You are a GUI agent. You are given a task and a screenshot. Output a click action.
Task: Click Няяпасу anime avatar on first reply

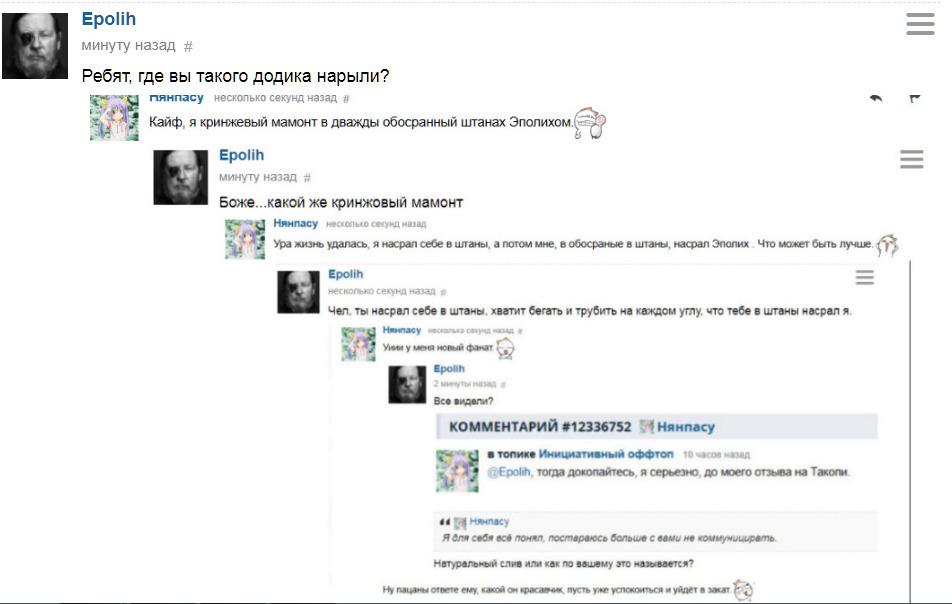click(114, 118)
